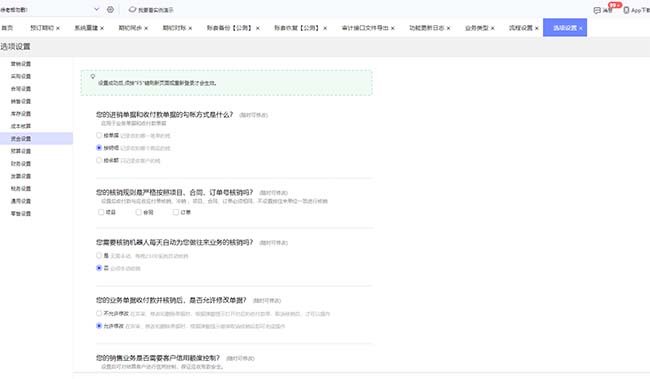This screenshot has height=379, width=650.
Task: Close the 账套备份【公测】 tab
Action: 257,28
